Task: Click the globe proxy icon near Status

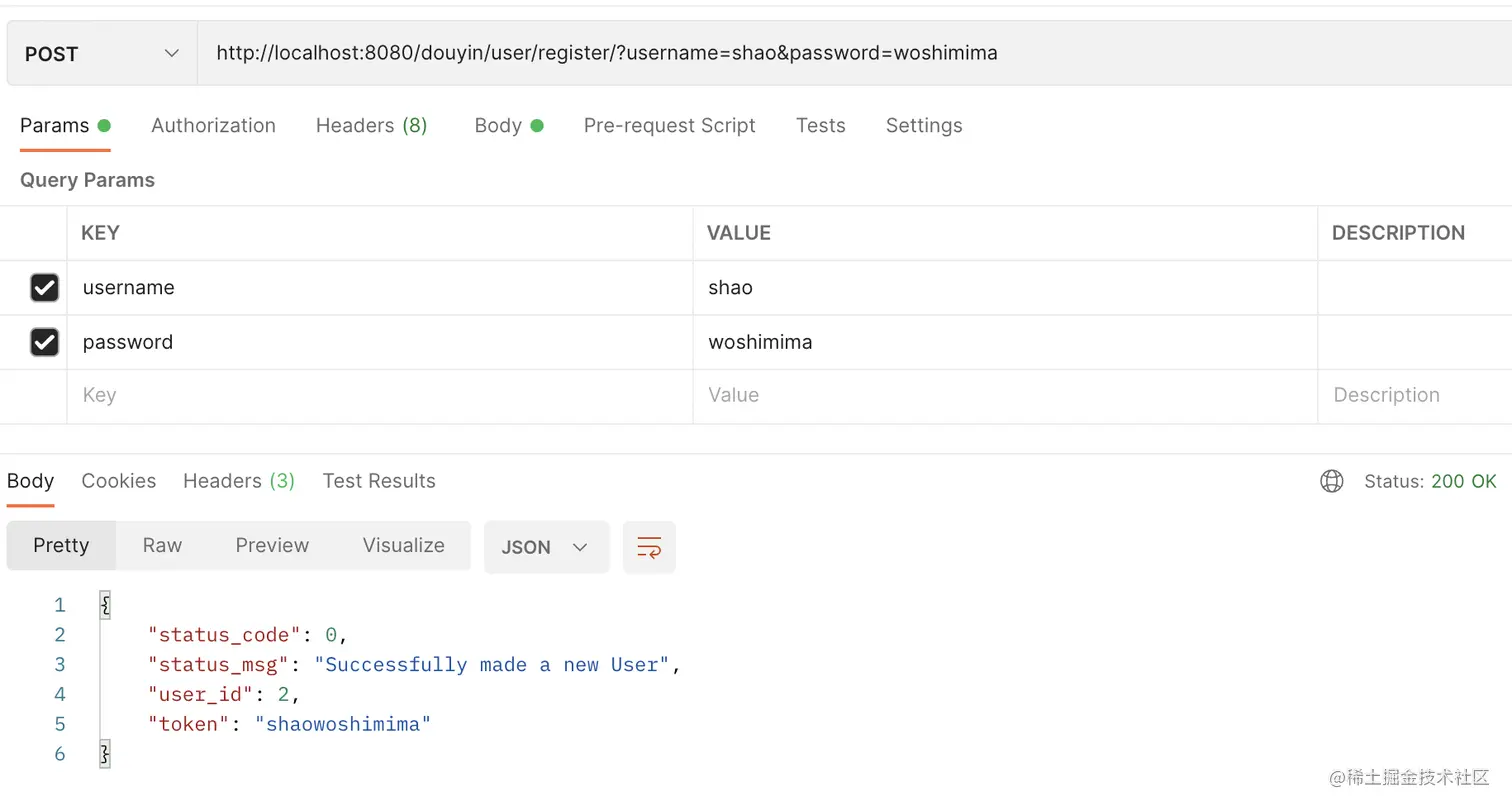Action: point(1331,481)
